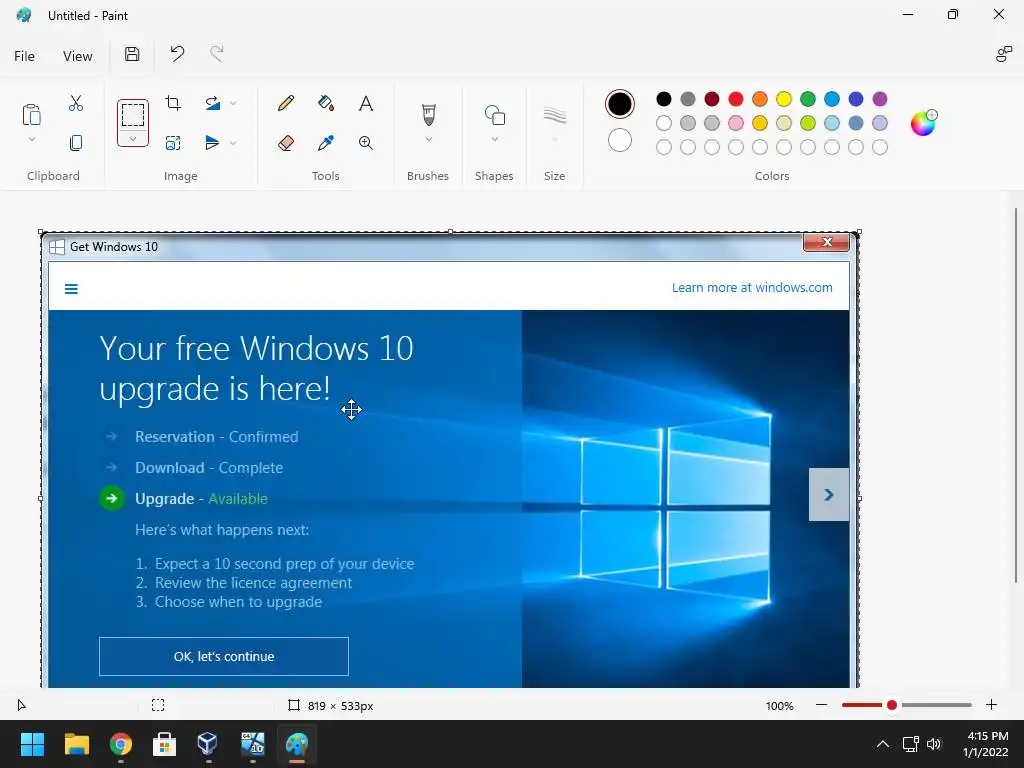Viewport: 1024px width, 768px height.
Task: Click the Save disk icon
Action: click(x=132, y=54)
